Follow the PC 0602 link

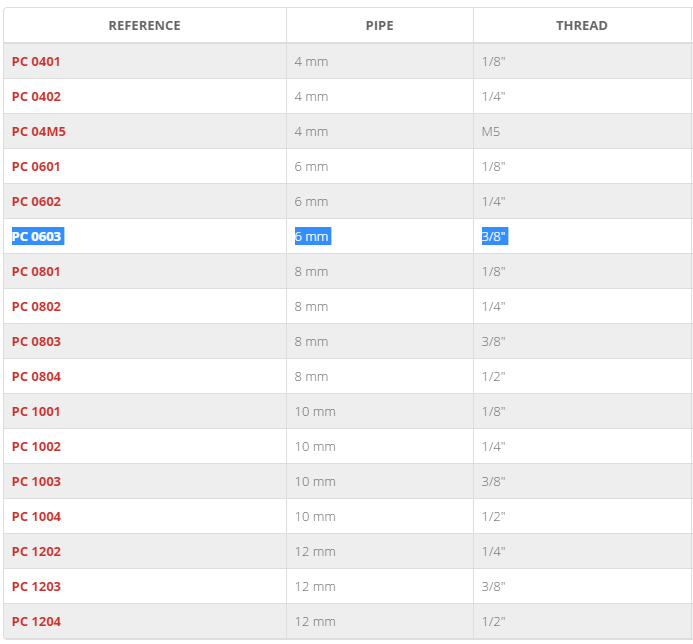click(x=36, y=202)
